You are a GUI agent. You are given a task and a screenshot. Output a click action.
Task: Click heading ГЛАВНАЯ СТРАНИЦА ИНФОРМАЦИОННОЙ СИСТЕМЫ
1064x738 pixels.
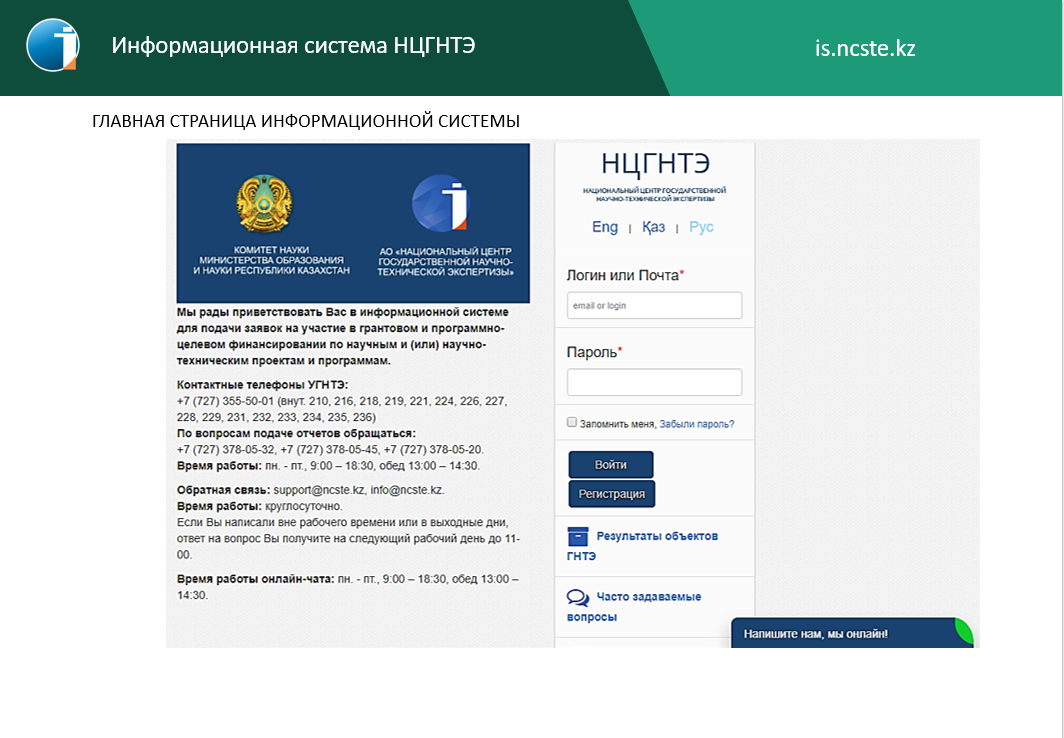[x=306, y=121]
